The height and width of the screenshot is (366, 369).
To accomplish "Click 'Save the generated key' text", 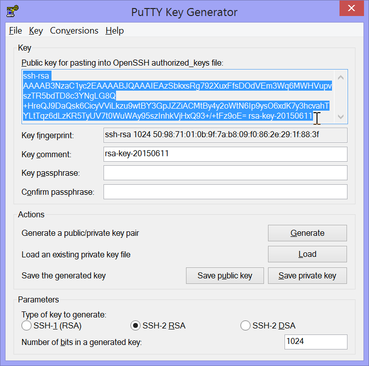I will 63,276.
